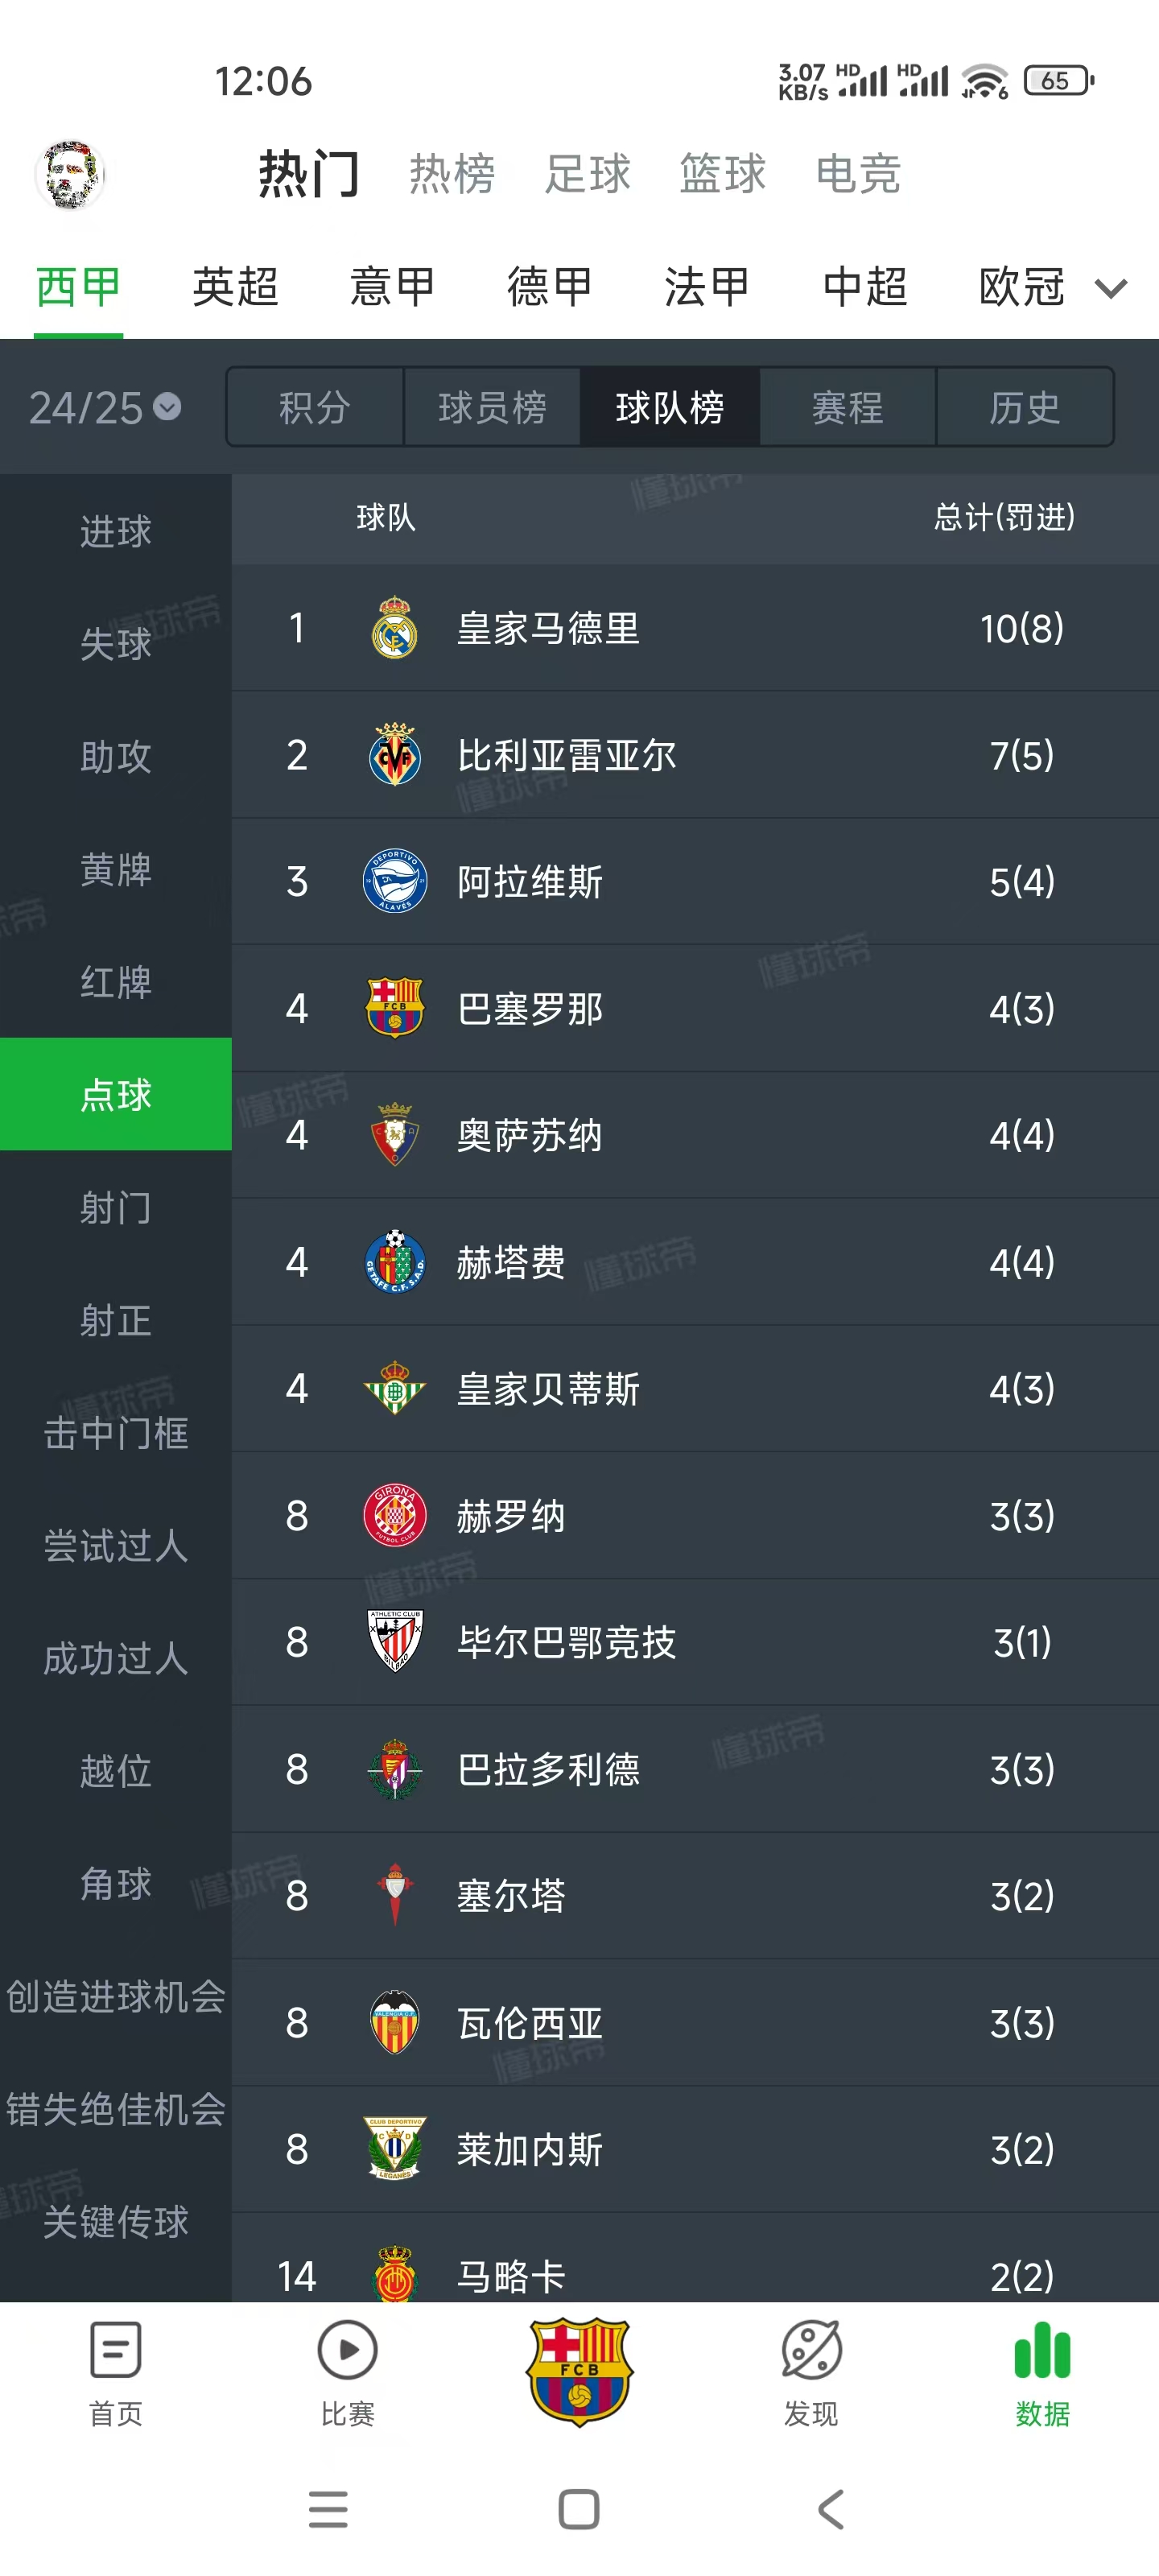
Task: Choose 助攻 in the stats sidebar
Action: coord(116,756)
